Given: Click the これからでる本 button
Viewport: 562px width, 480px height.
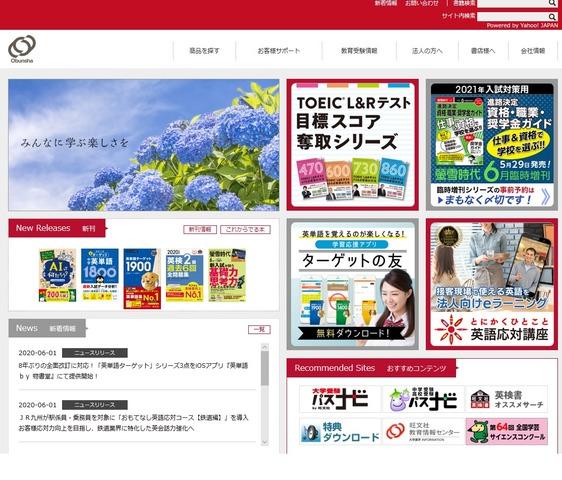Looking at the screenshot, I should tap(245, 229).
